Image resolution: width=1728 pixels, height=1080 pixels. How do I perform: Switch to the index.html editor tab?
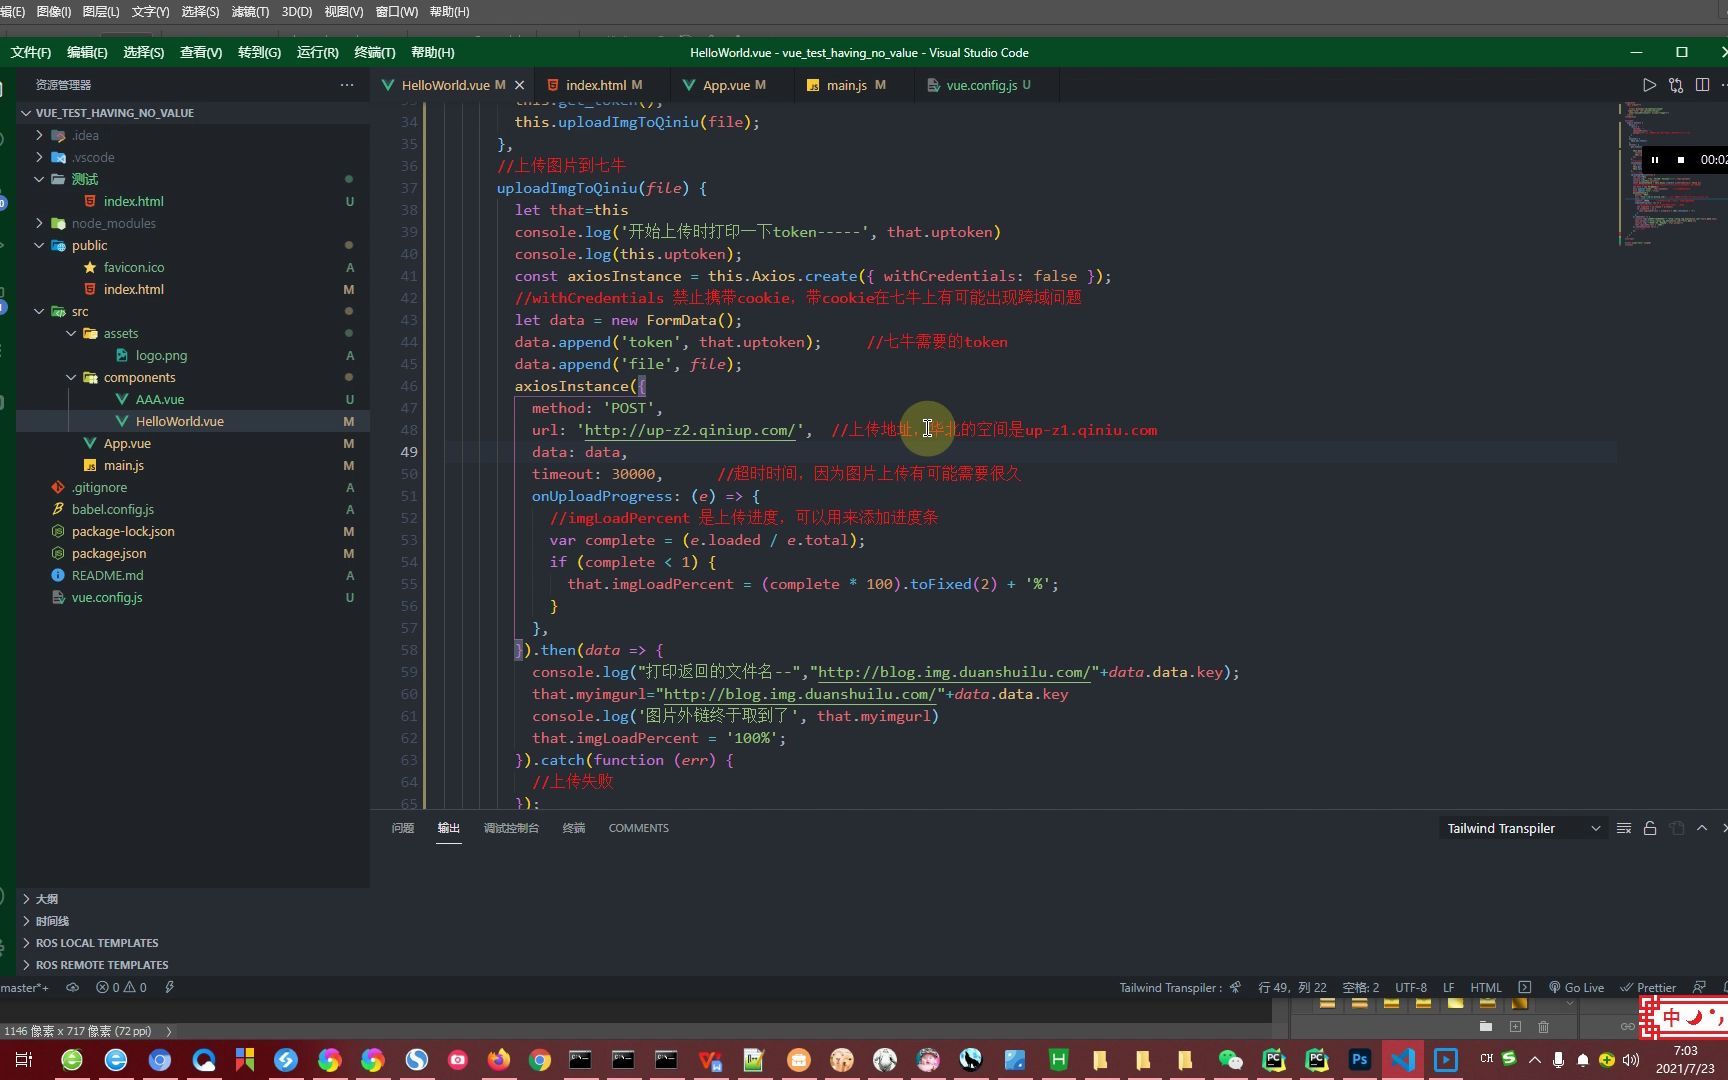pos(600,85)
